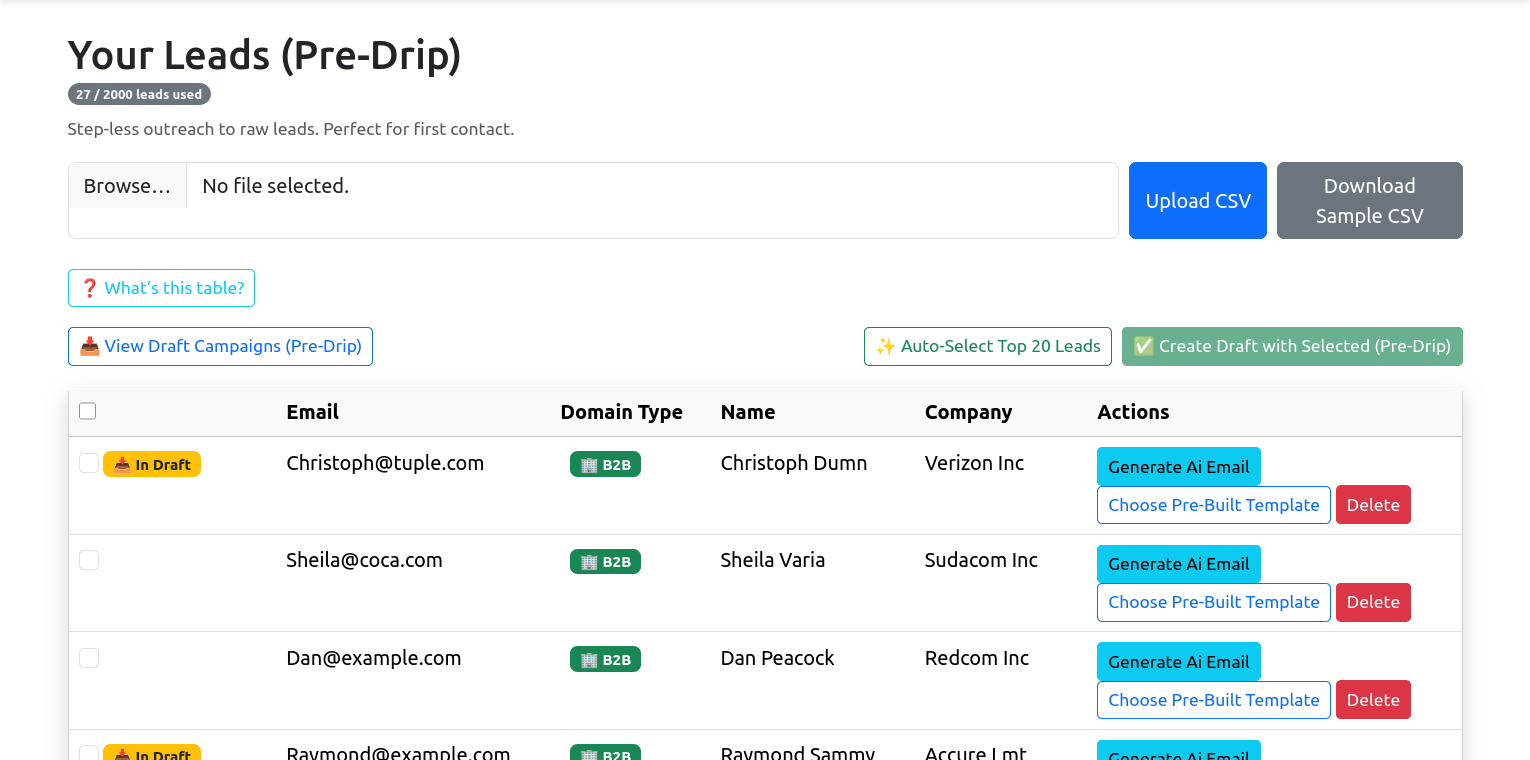Choose Pre-Built Template for Sheila Varia
1530x760 pixels.
click(1213, 602)
